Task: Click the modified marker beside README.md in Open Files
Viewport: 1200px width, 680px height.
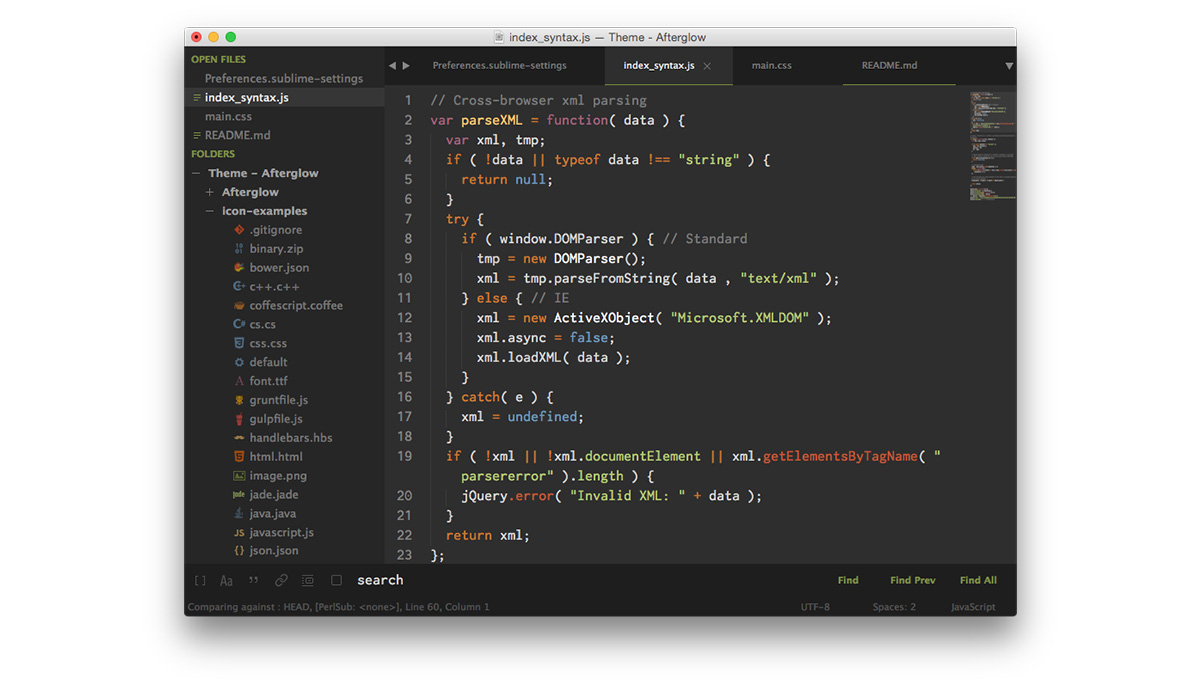Action: [x=196, y=135]
